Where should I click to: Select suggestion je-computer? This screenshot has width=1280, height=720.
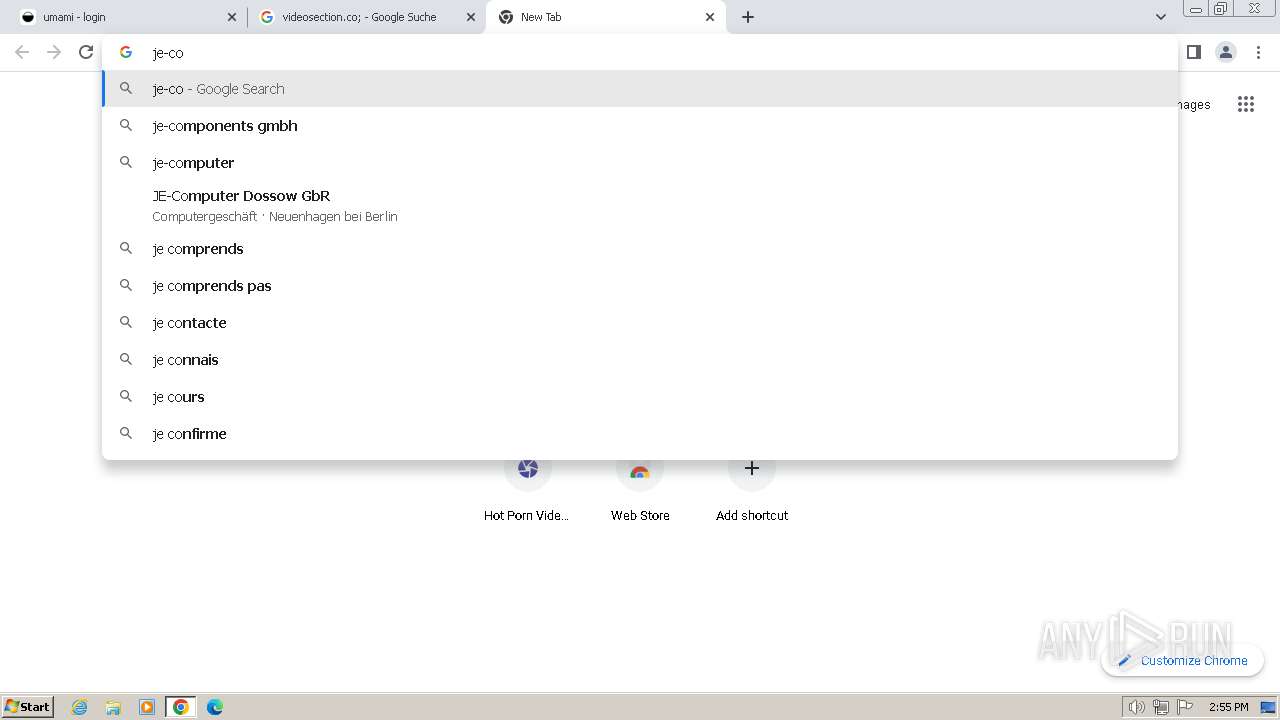[640, 163]
